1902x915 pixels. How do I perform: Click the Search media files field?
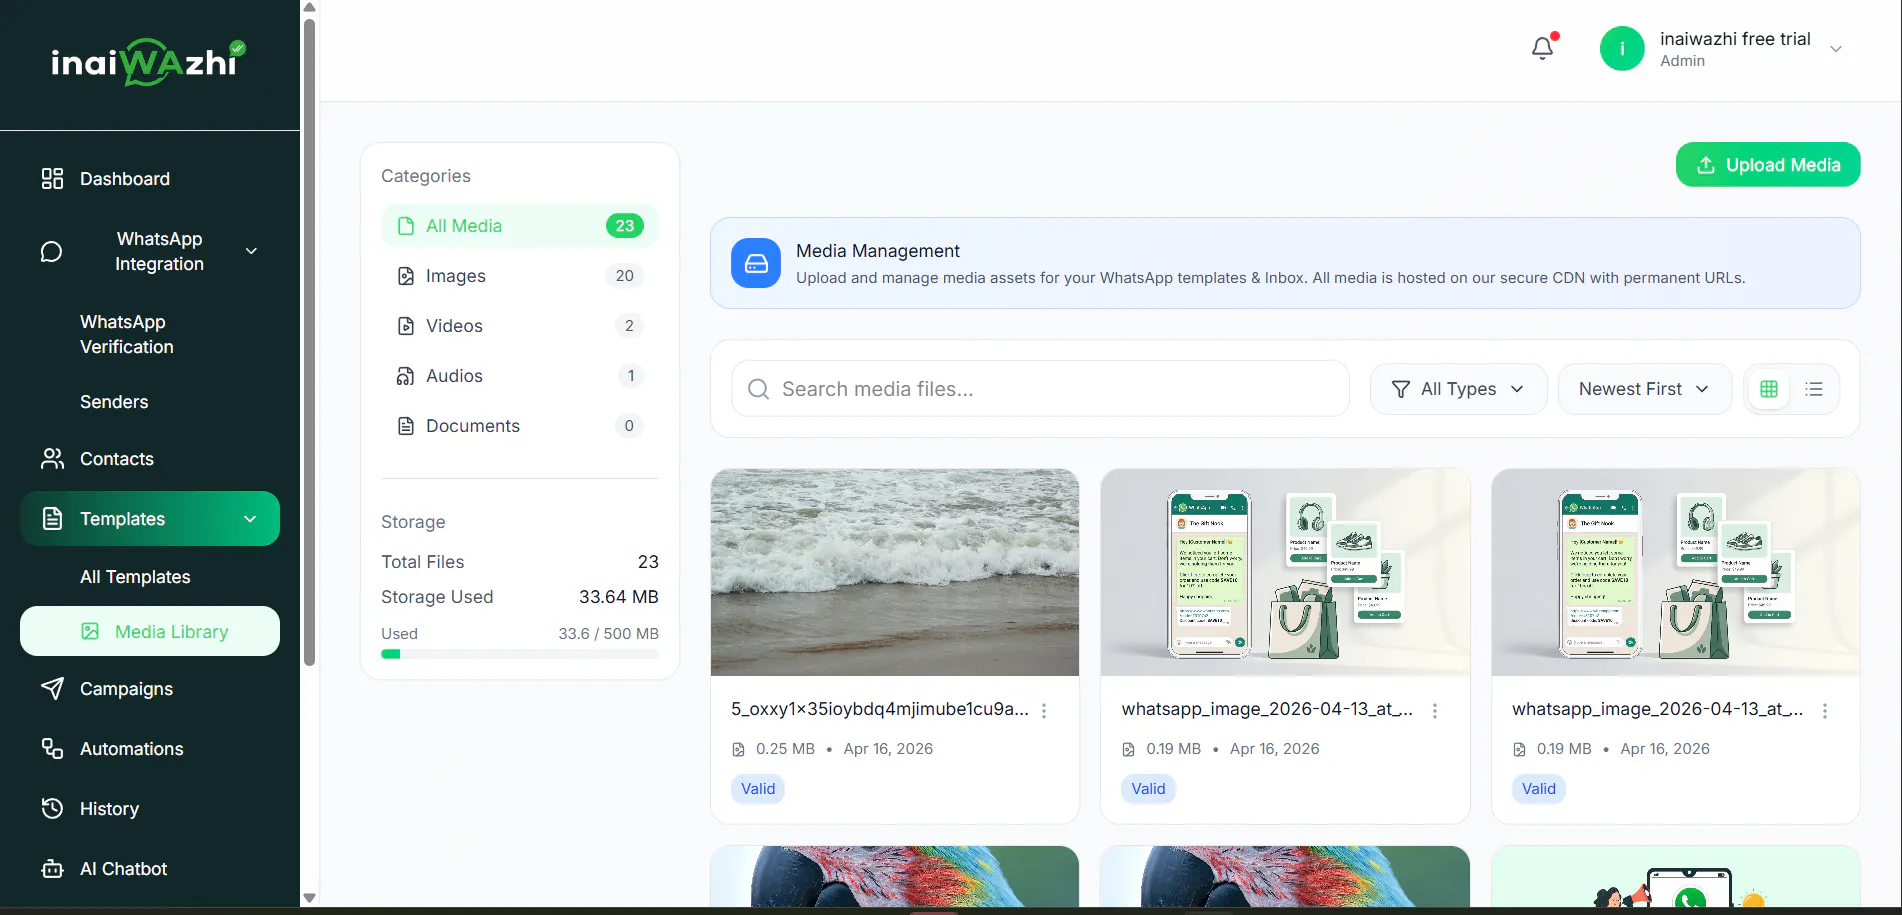1040,389
